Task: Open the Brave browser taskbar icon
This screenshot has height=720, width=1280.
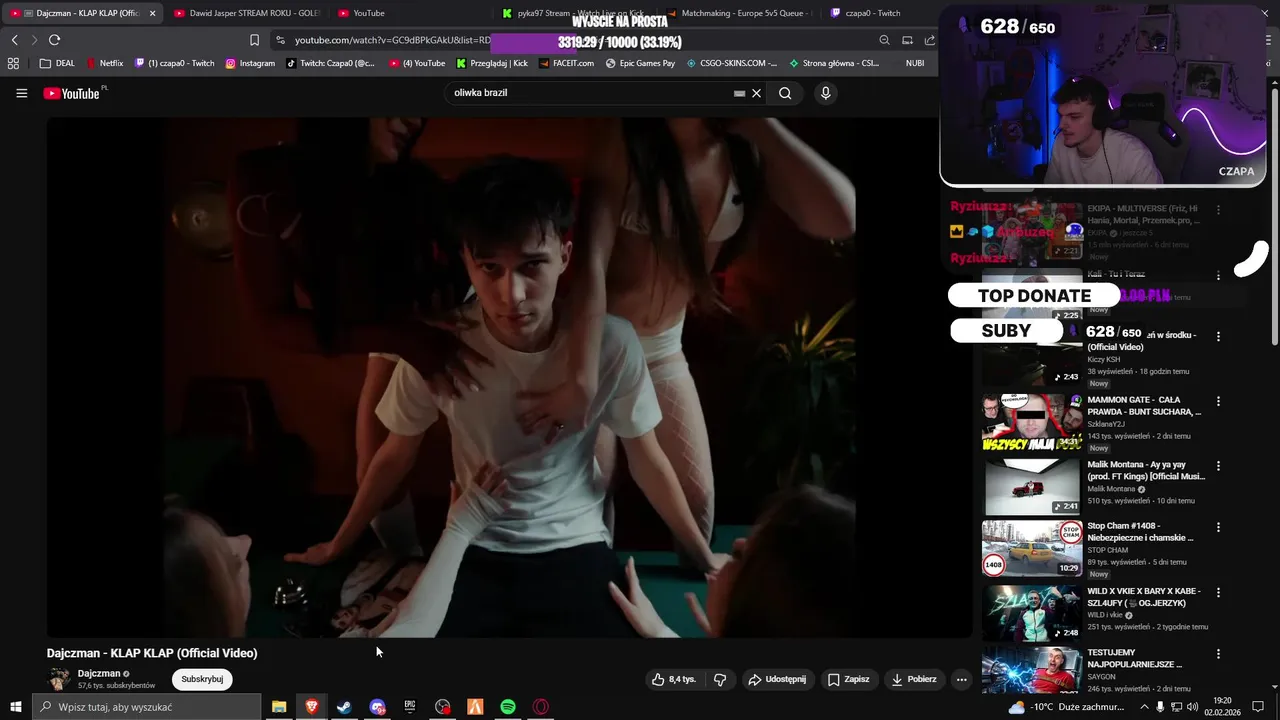Action: point(311,707)
